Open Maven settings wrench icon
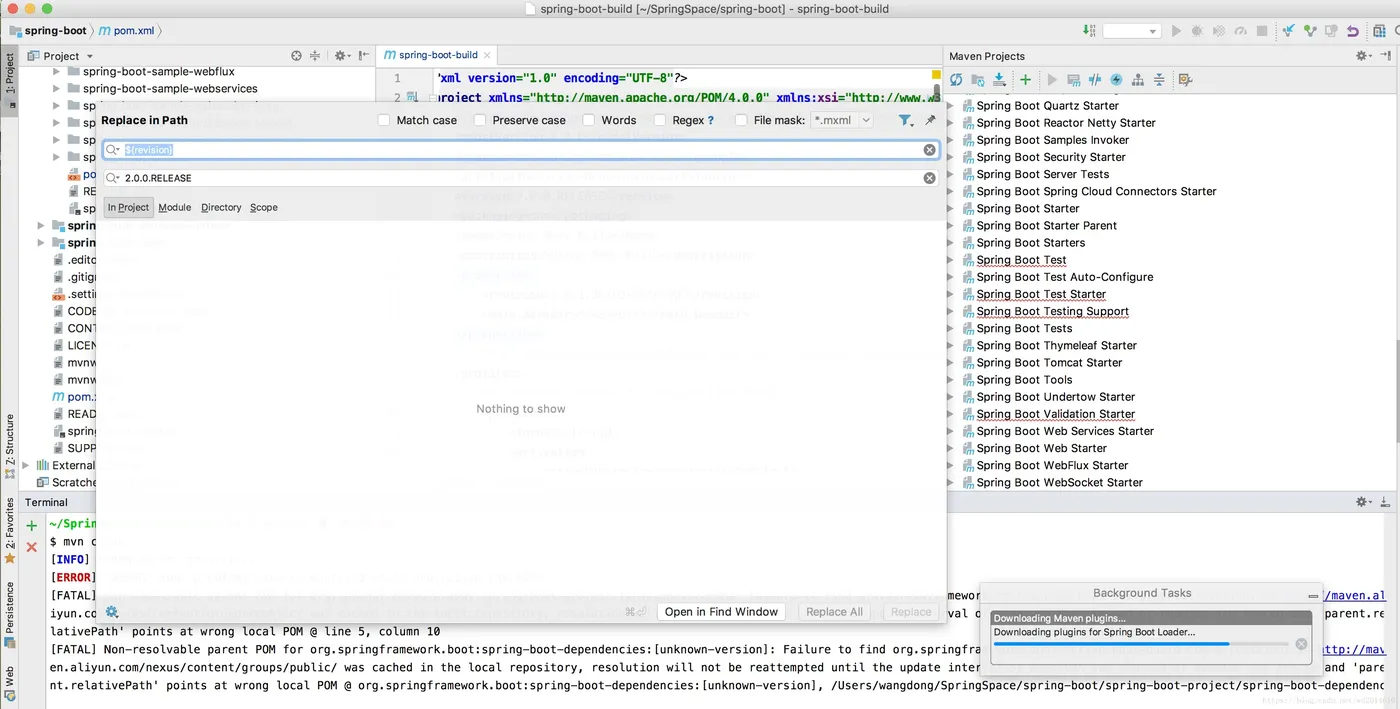This screenshot has width=1400, height=709. tap(1185, 79)
